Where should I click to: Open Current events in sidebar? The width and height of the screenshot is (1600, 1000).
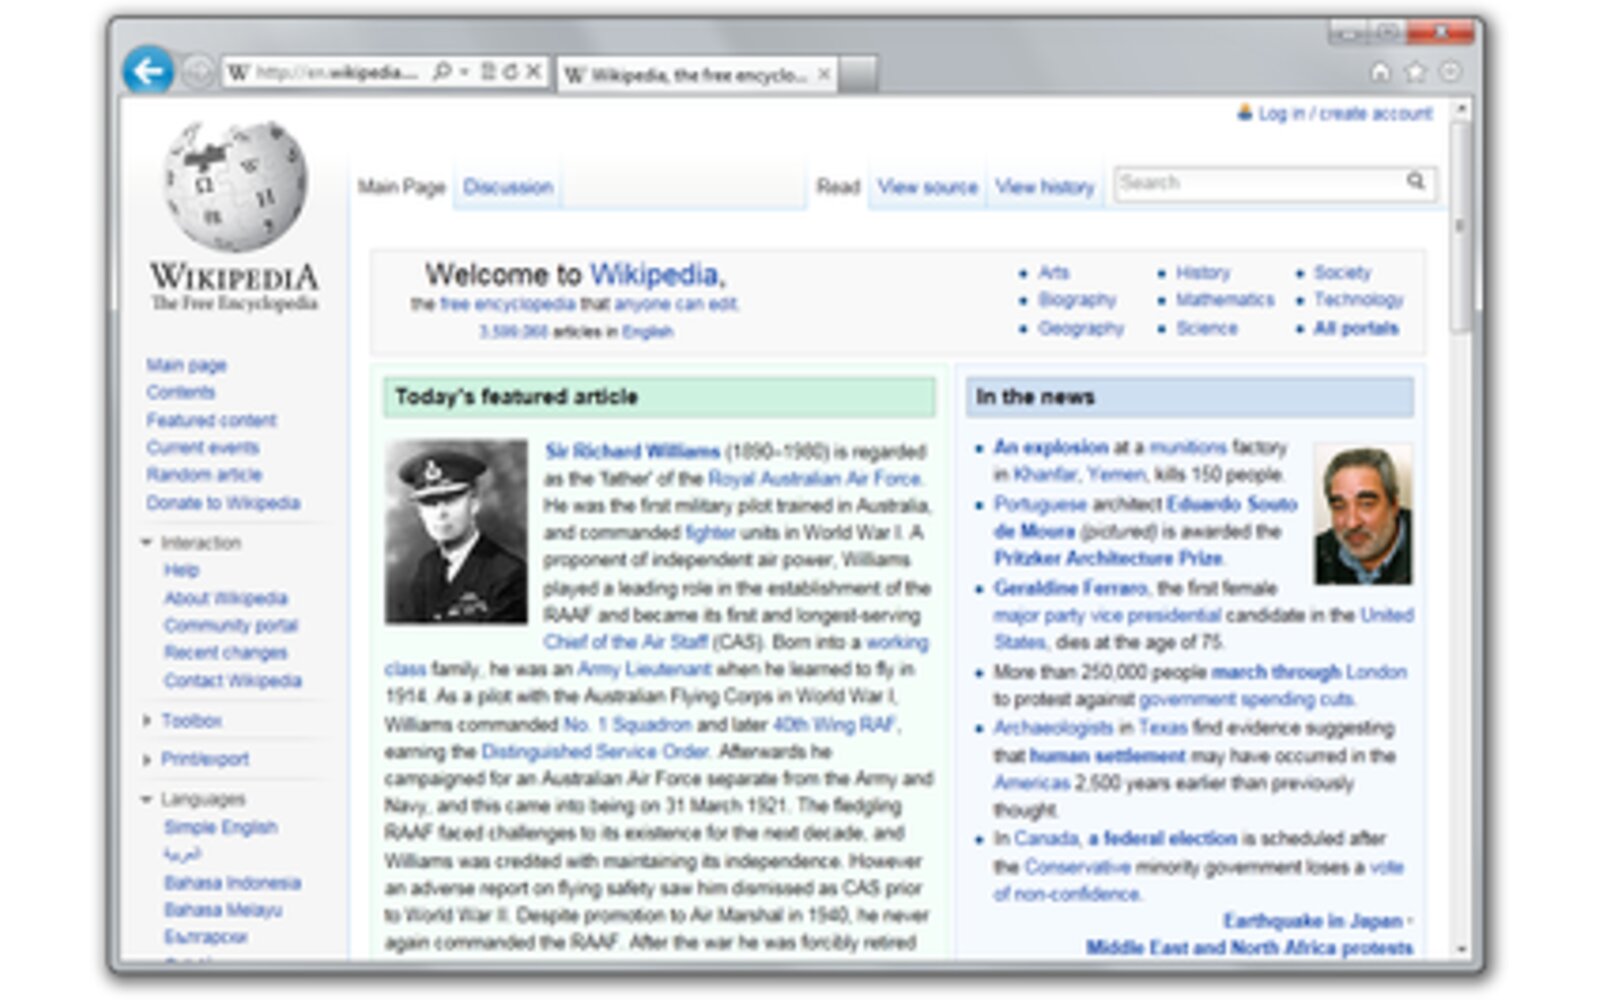203,447
